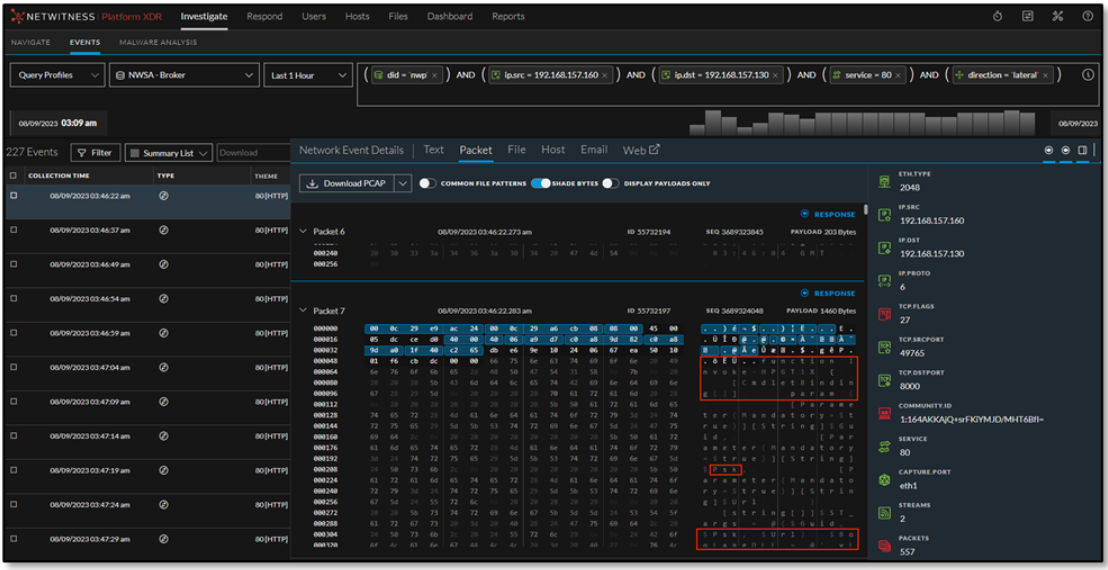Switch to the Text tab
The width and height of the screenshot is (1108, 570).
[433, 150]
